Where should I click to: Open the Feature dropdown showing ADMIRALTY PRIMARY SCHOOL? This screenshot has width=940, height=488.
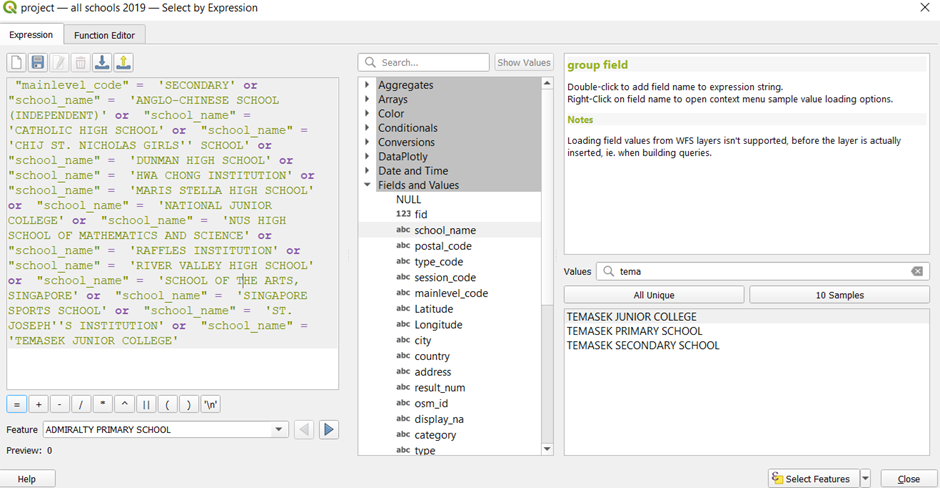coord(279,430)
